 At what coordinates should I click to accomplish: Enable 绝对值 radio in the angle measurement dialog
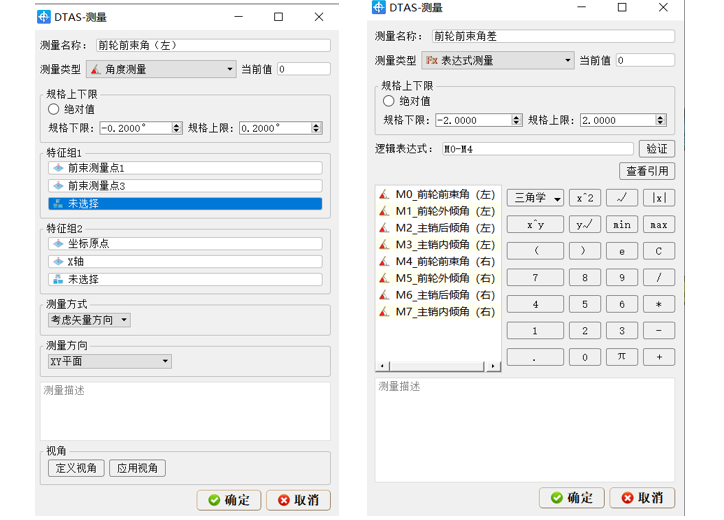[x=54, y=109]
